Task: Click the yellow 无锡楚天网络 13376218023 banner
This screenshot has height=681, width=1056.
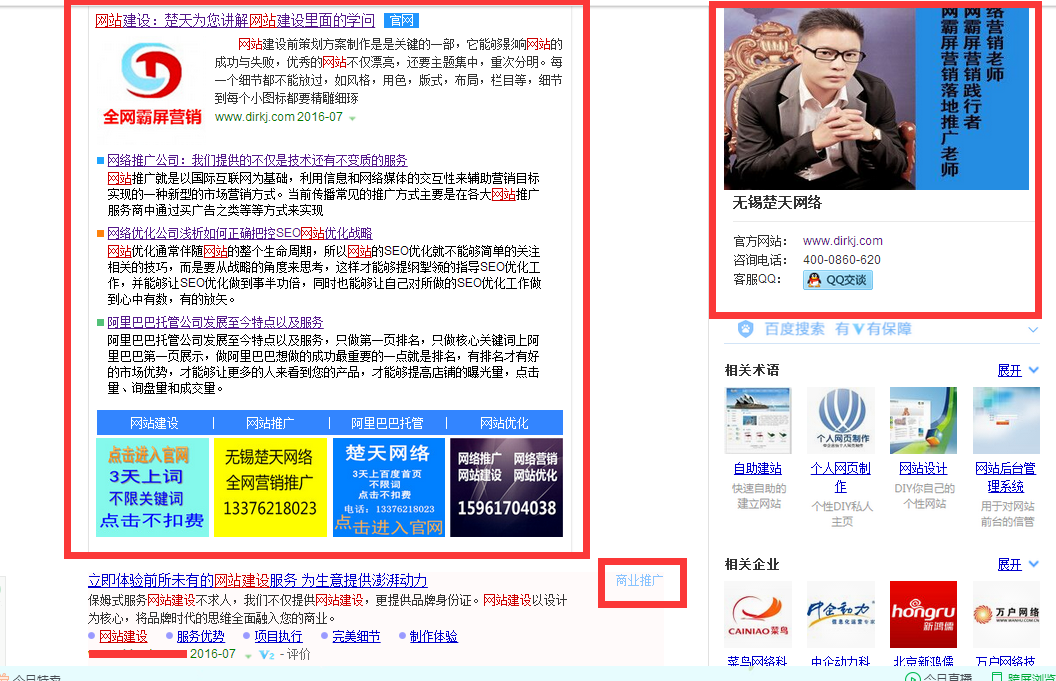Action: (x=269, y=487)
